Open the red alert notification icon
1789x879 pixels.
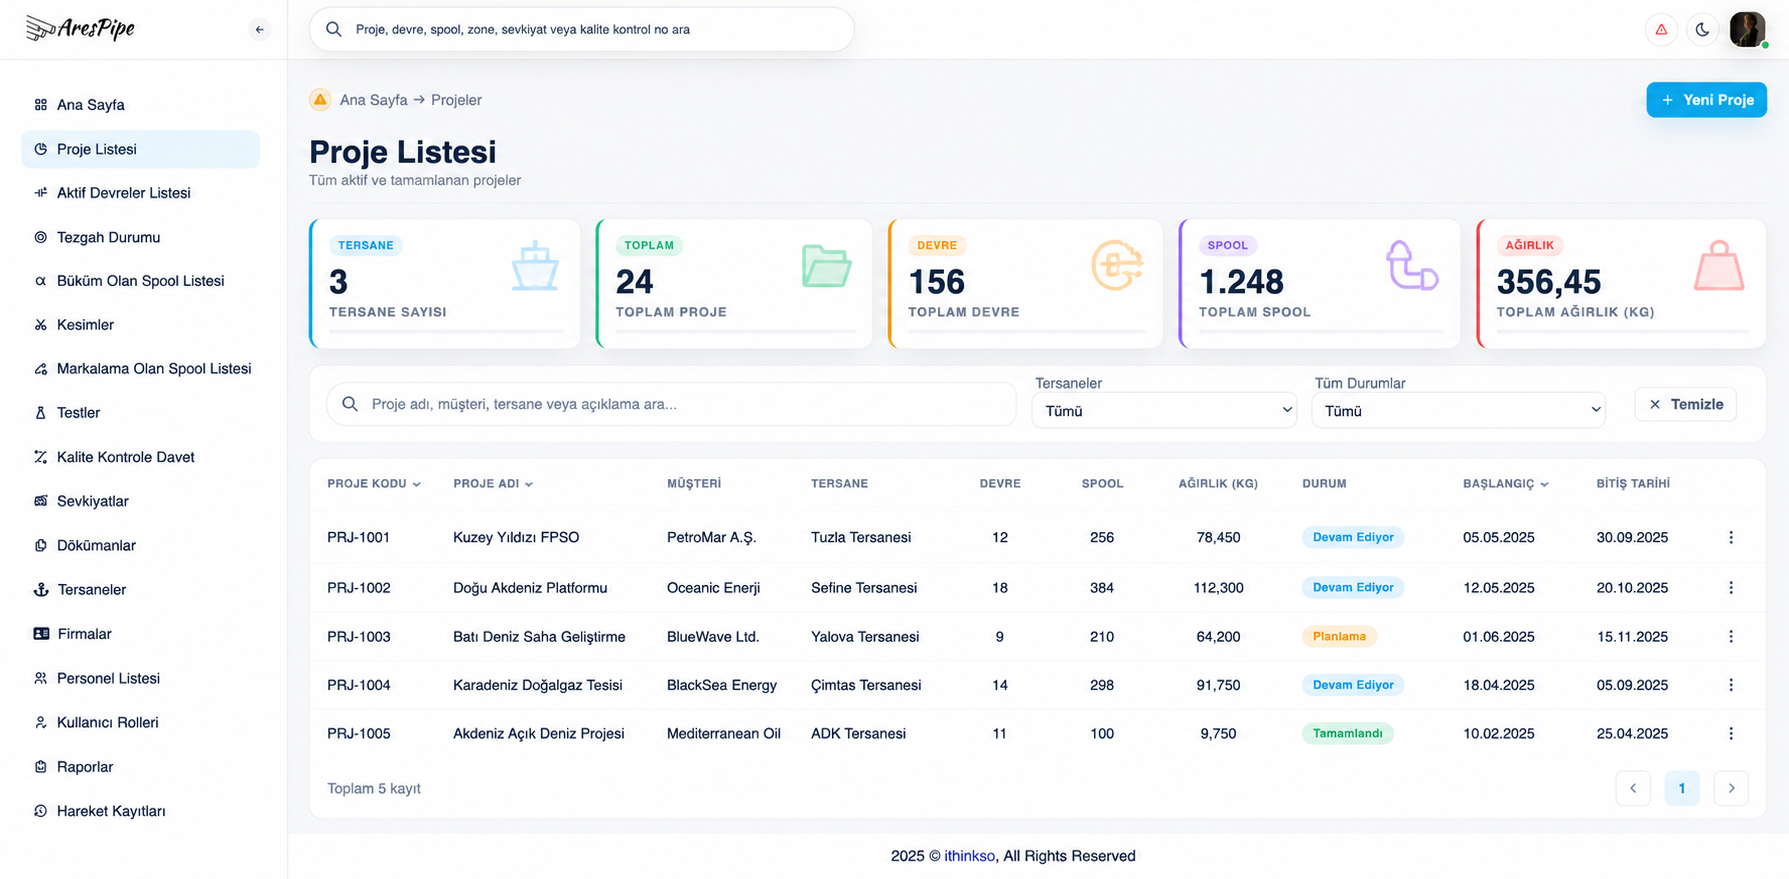click(x=1661, y=30)
